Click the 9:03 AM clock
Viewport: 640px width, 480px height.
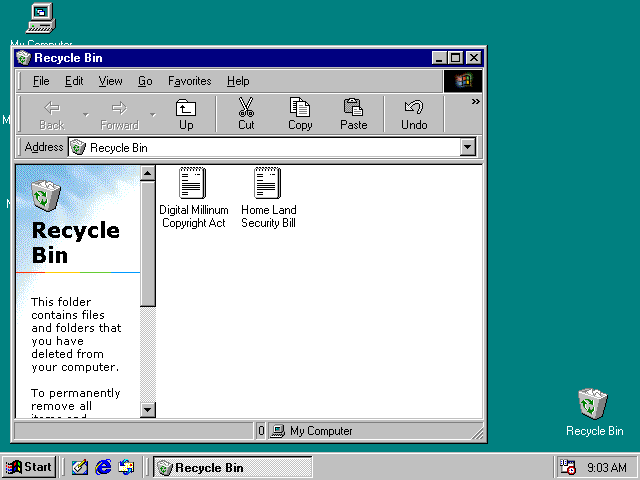pos(607,467)
